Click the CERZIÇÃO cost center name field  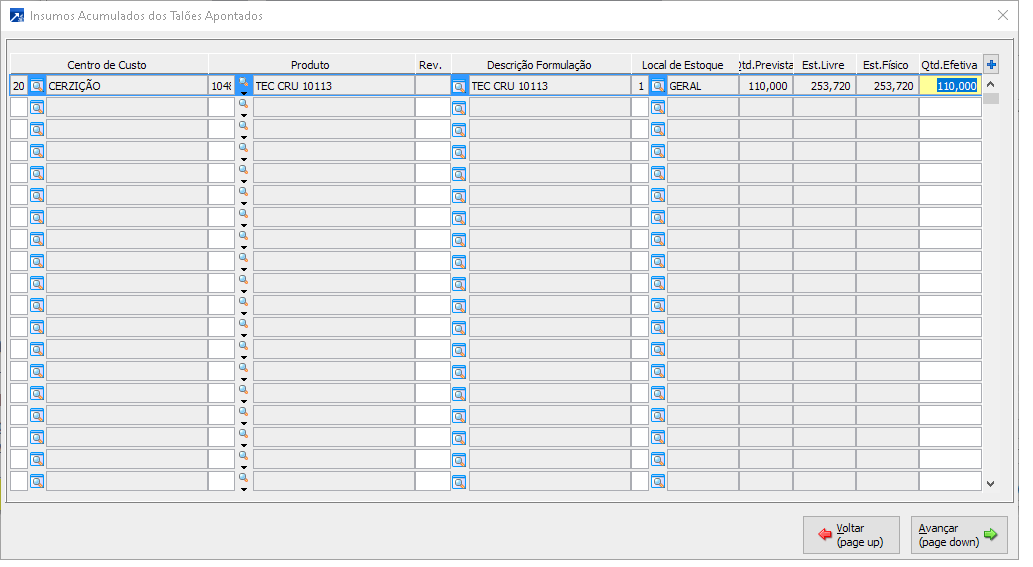click(x=126, y=86)
